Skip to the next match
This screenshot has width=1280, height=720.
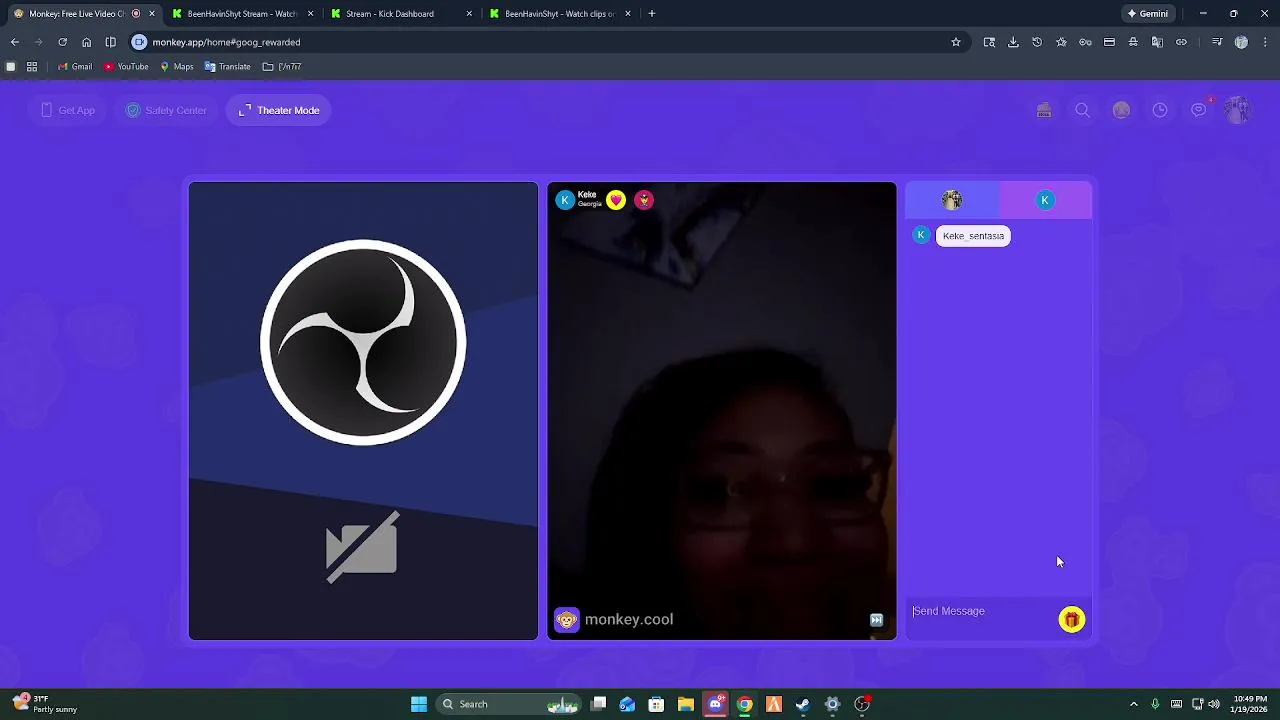pyautogui.click(x=876, y=620)
